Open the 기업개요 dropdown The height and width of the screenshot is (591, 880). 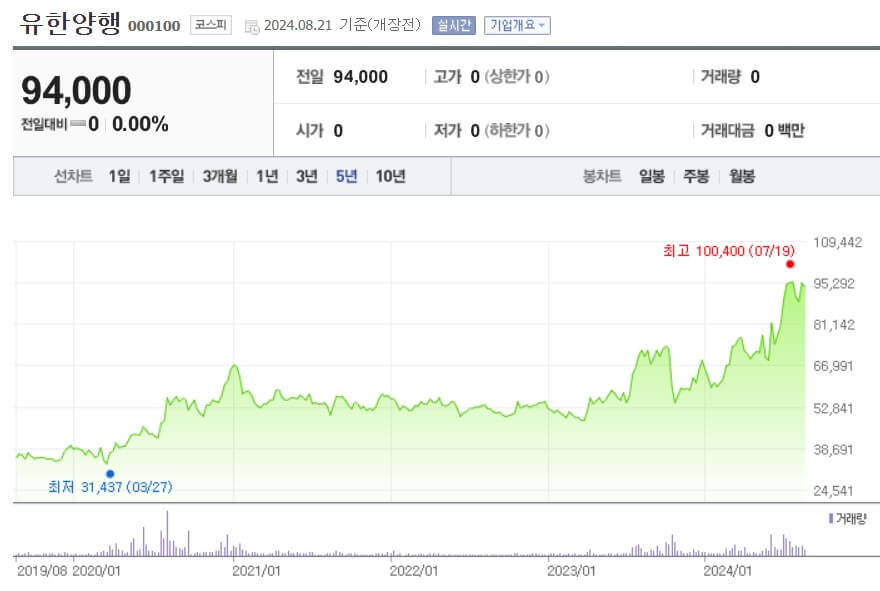point(517,25)
